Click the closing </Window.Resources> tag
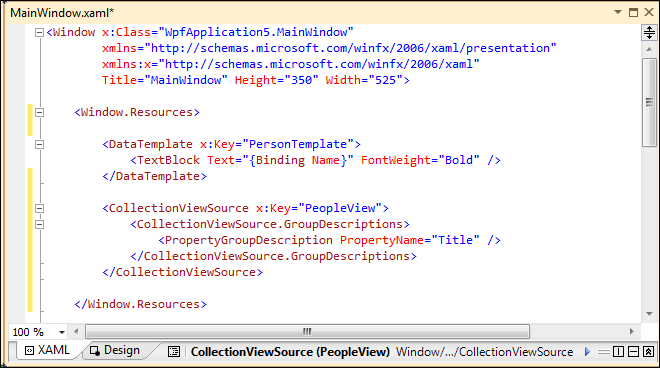 (x=141, y=304)
